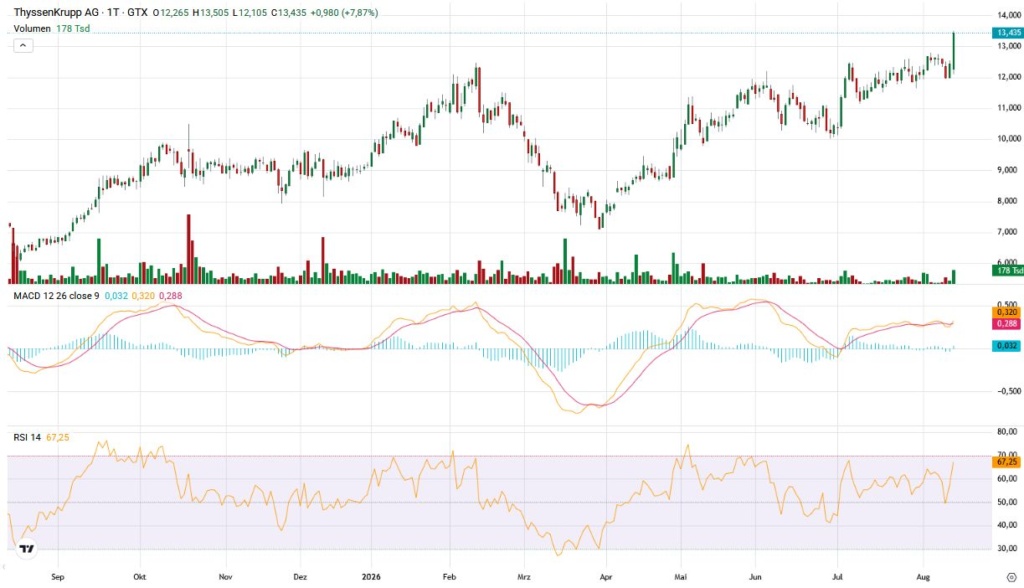Screen dimensions: 1024x588
Task: Click the TradingView logo in the RSI pane
Action: click(x=27, y=549)
